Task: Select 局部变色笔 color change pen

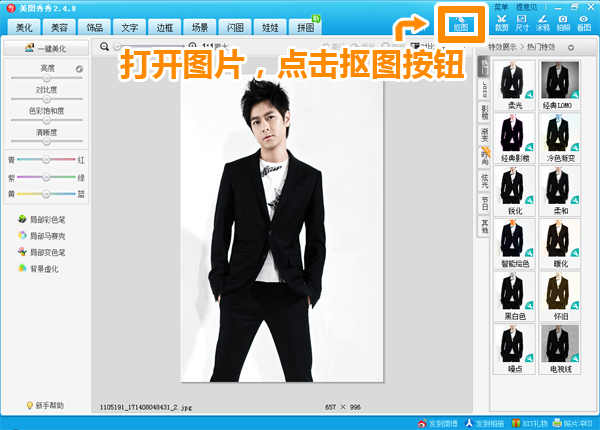Action: pyautogui.click(x=42, y=252)
